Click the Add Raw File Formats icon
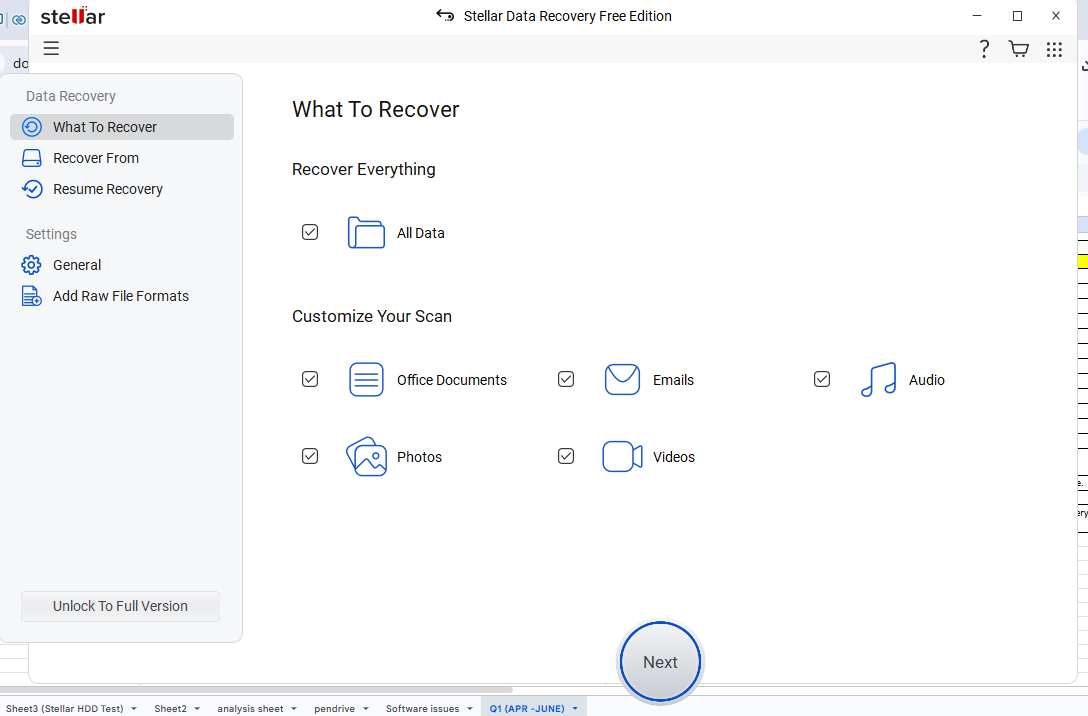This screenshot has width=1088, height=716. (x=31, y=296)
